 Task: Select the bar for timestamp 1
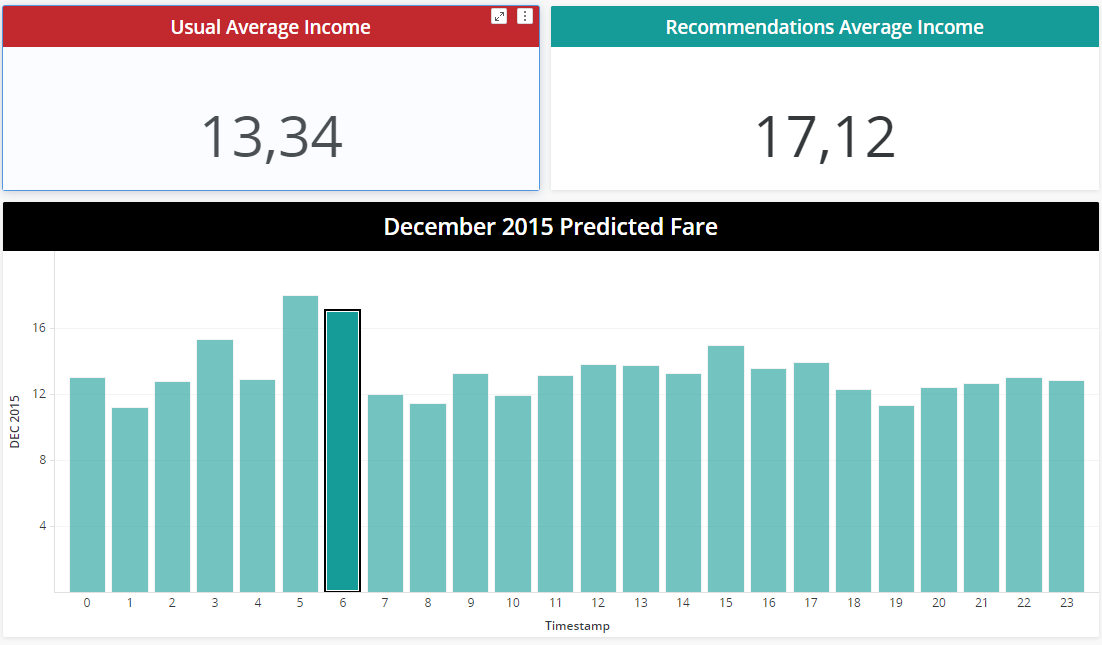(130, 500)
